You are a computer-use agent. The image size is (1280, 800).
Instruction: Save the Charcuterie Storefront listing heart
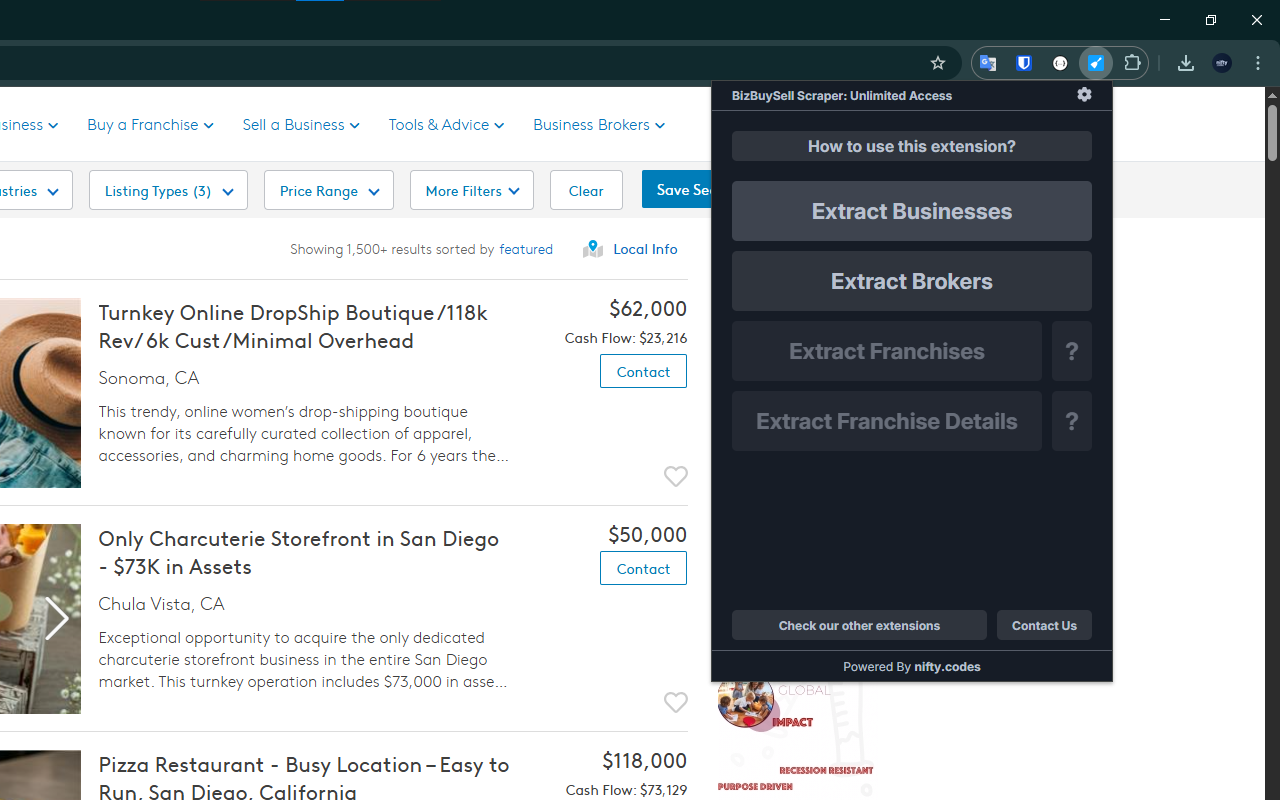[676, 702]
